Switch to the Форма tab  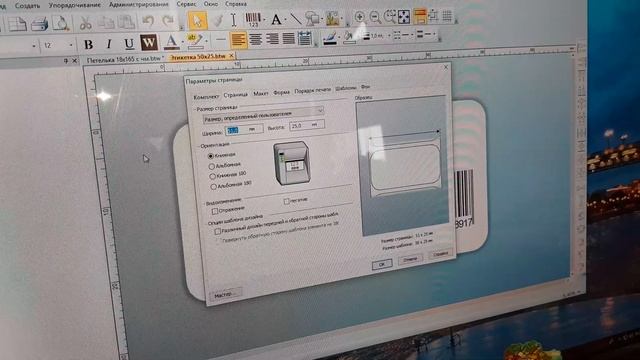point(281,92)
